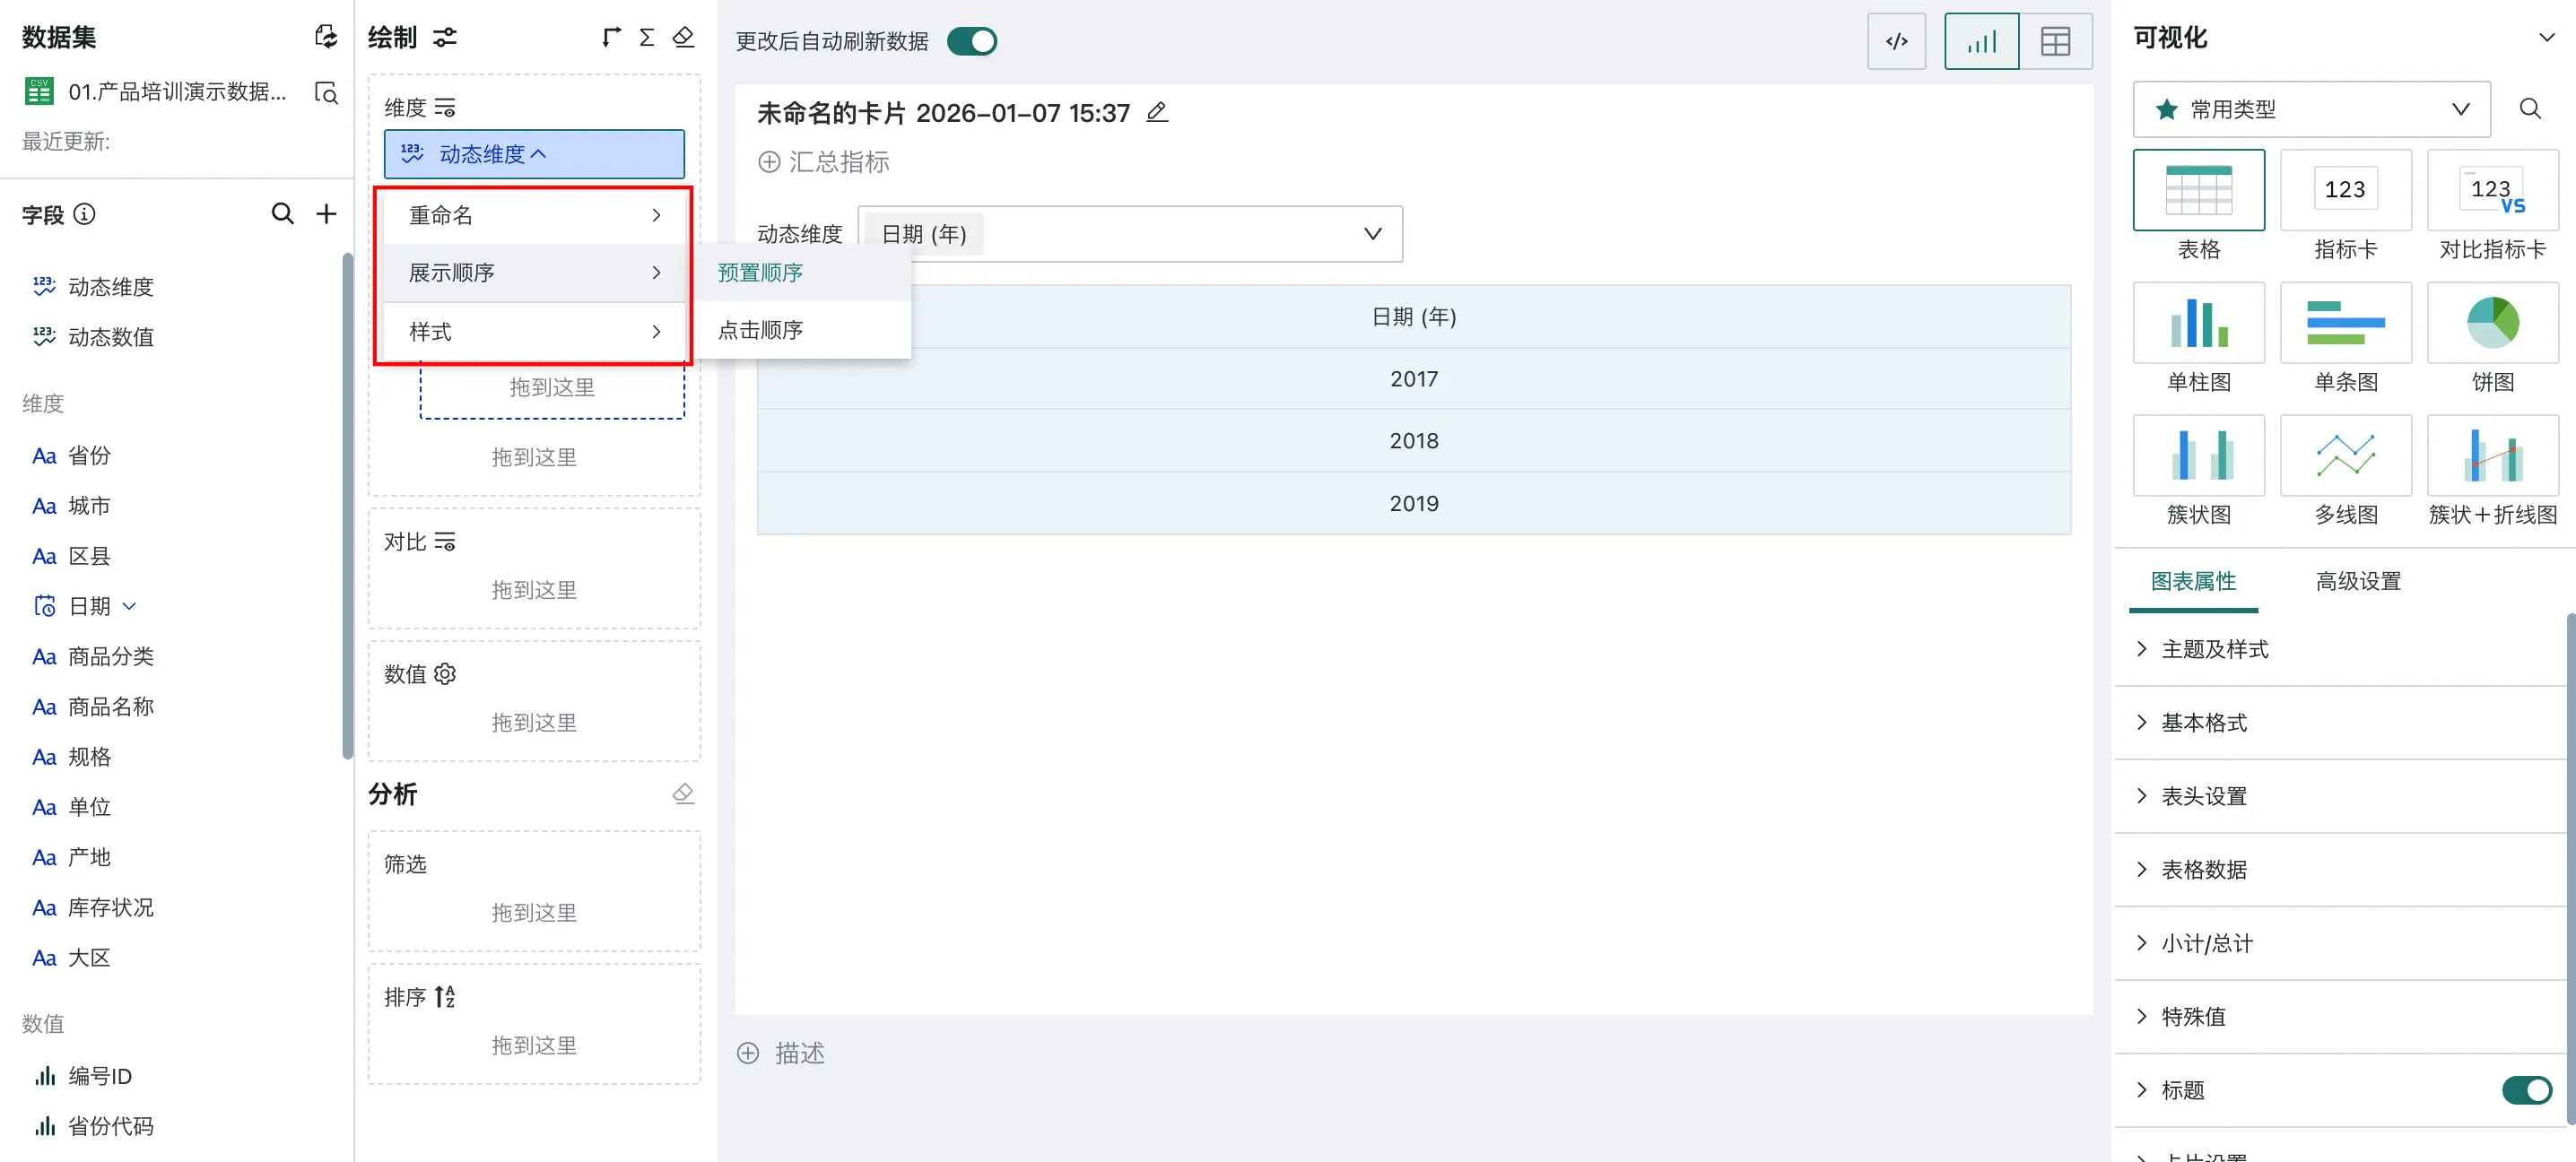Switch to the table view toggle
Screen dimensions: 2576x1162
pos(2055,41)
